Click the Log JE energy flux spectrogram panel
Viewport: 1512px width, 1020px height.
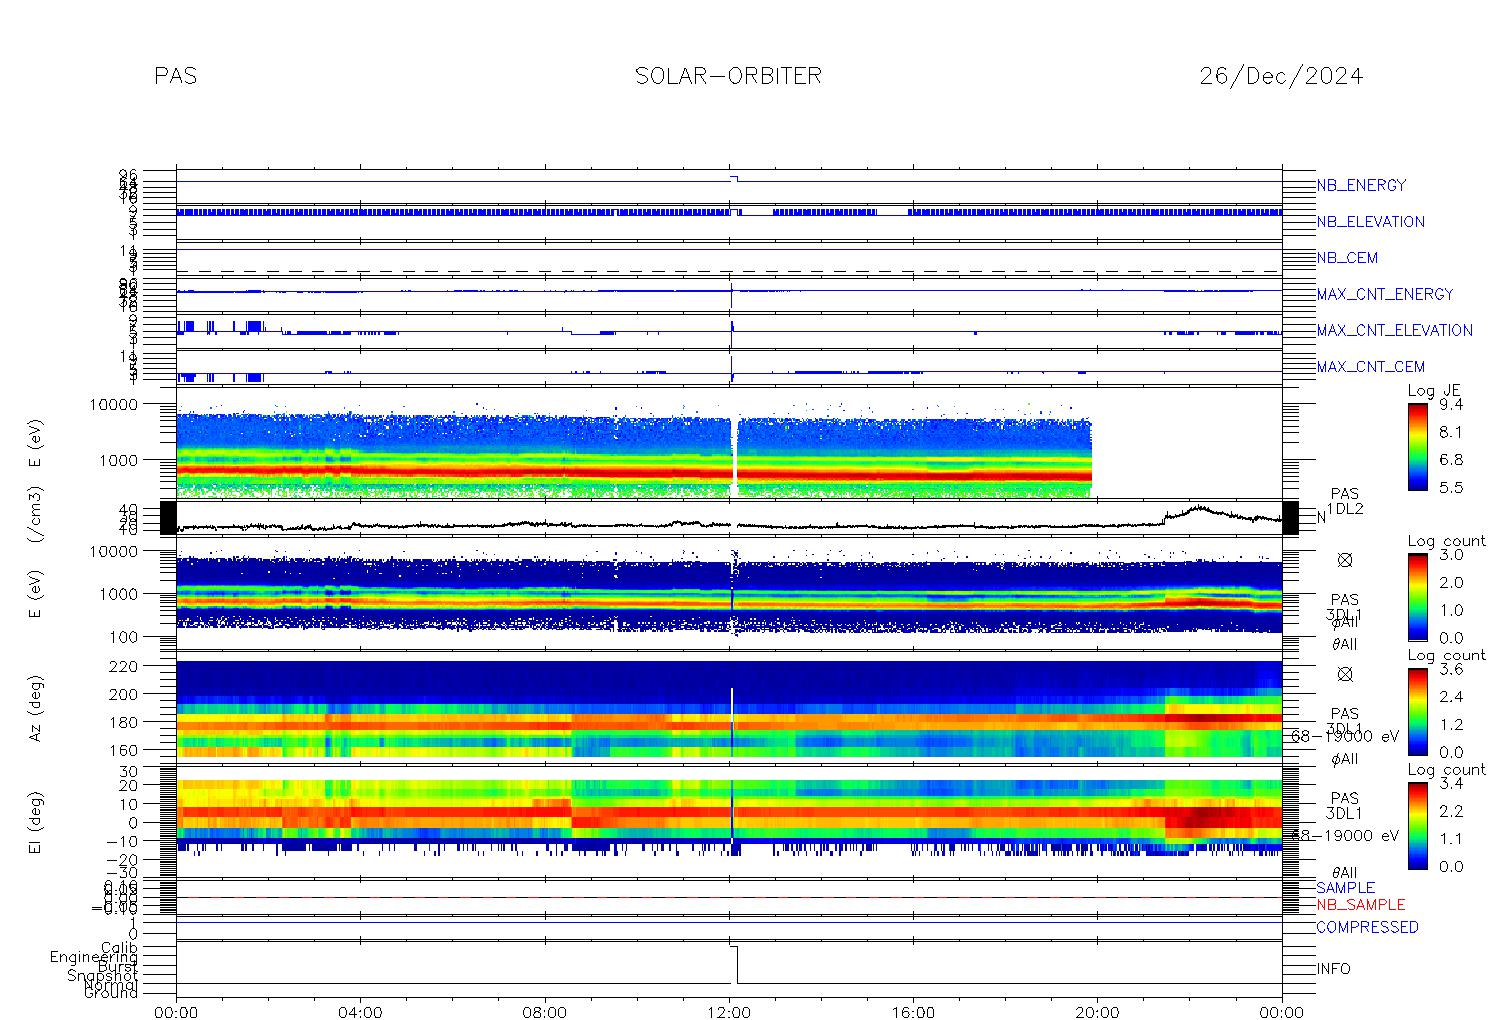pyautogui.click(x=729, y=442)
